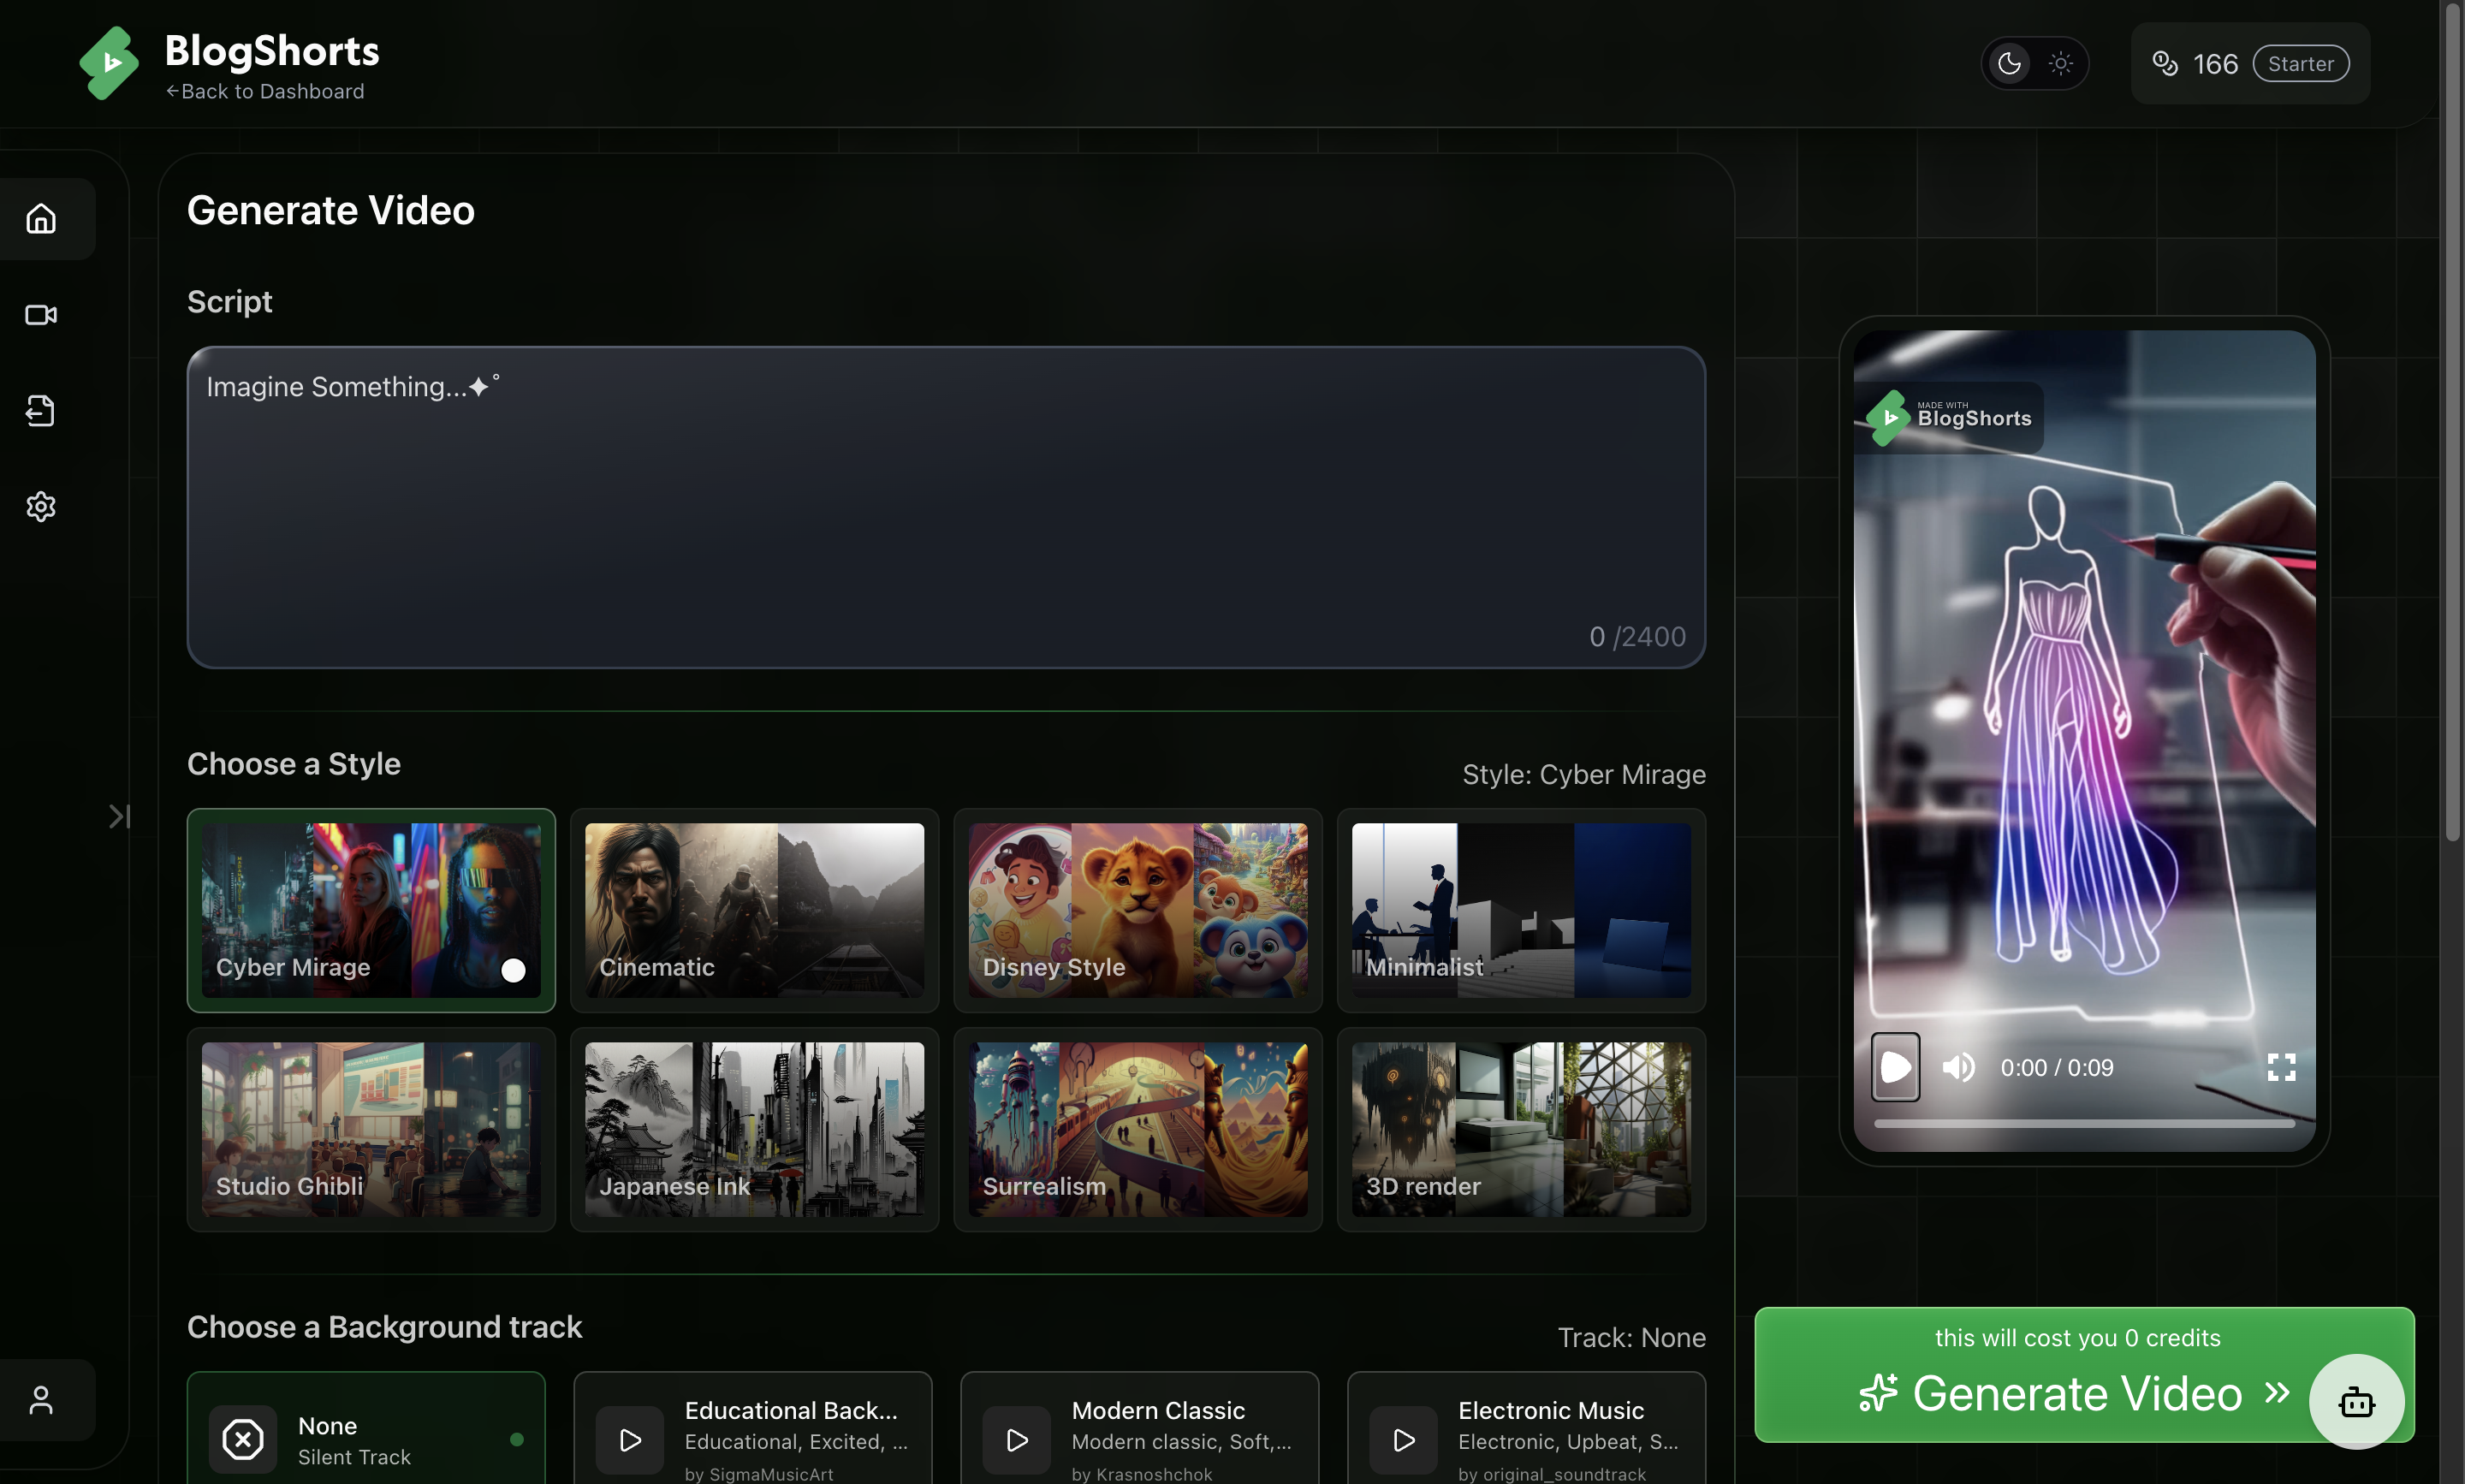Play the preview video
2465x1484 pixels.
pos(1895,1067)
